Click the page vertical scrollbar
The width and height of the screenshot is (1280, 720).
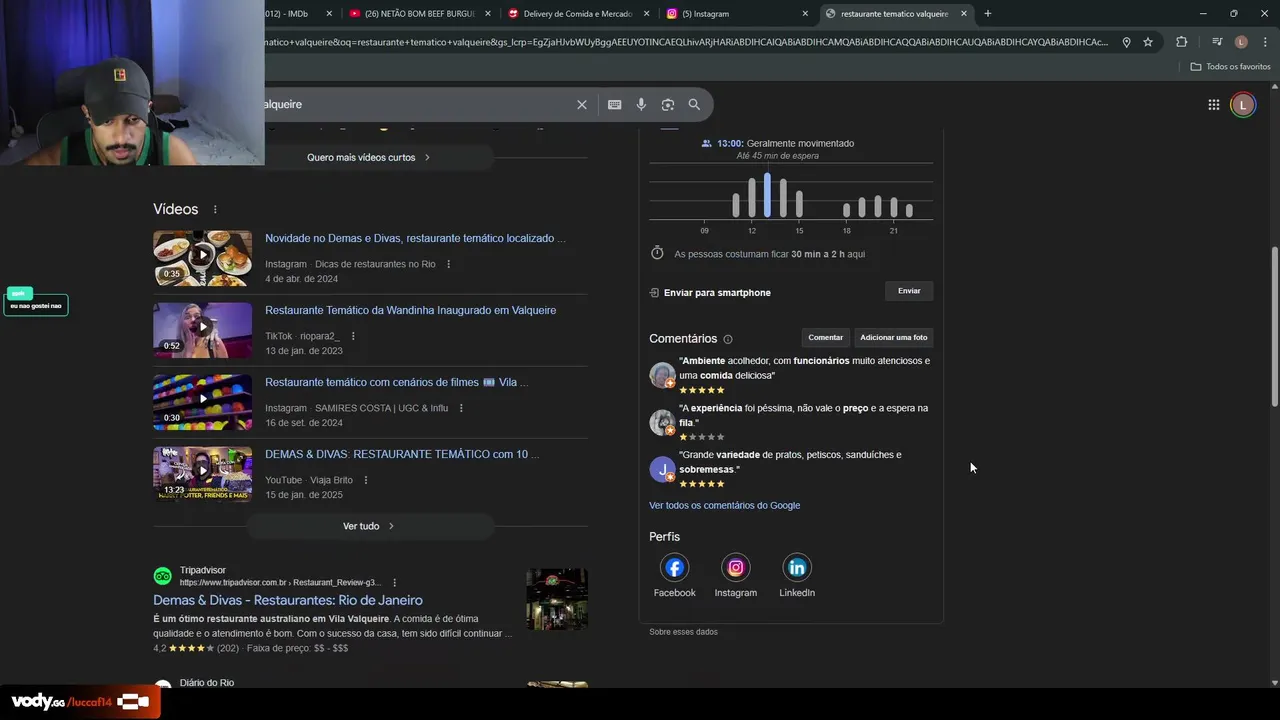[1274, 328]
